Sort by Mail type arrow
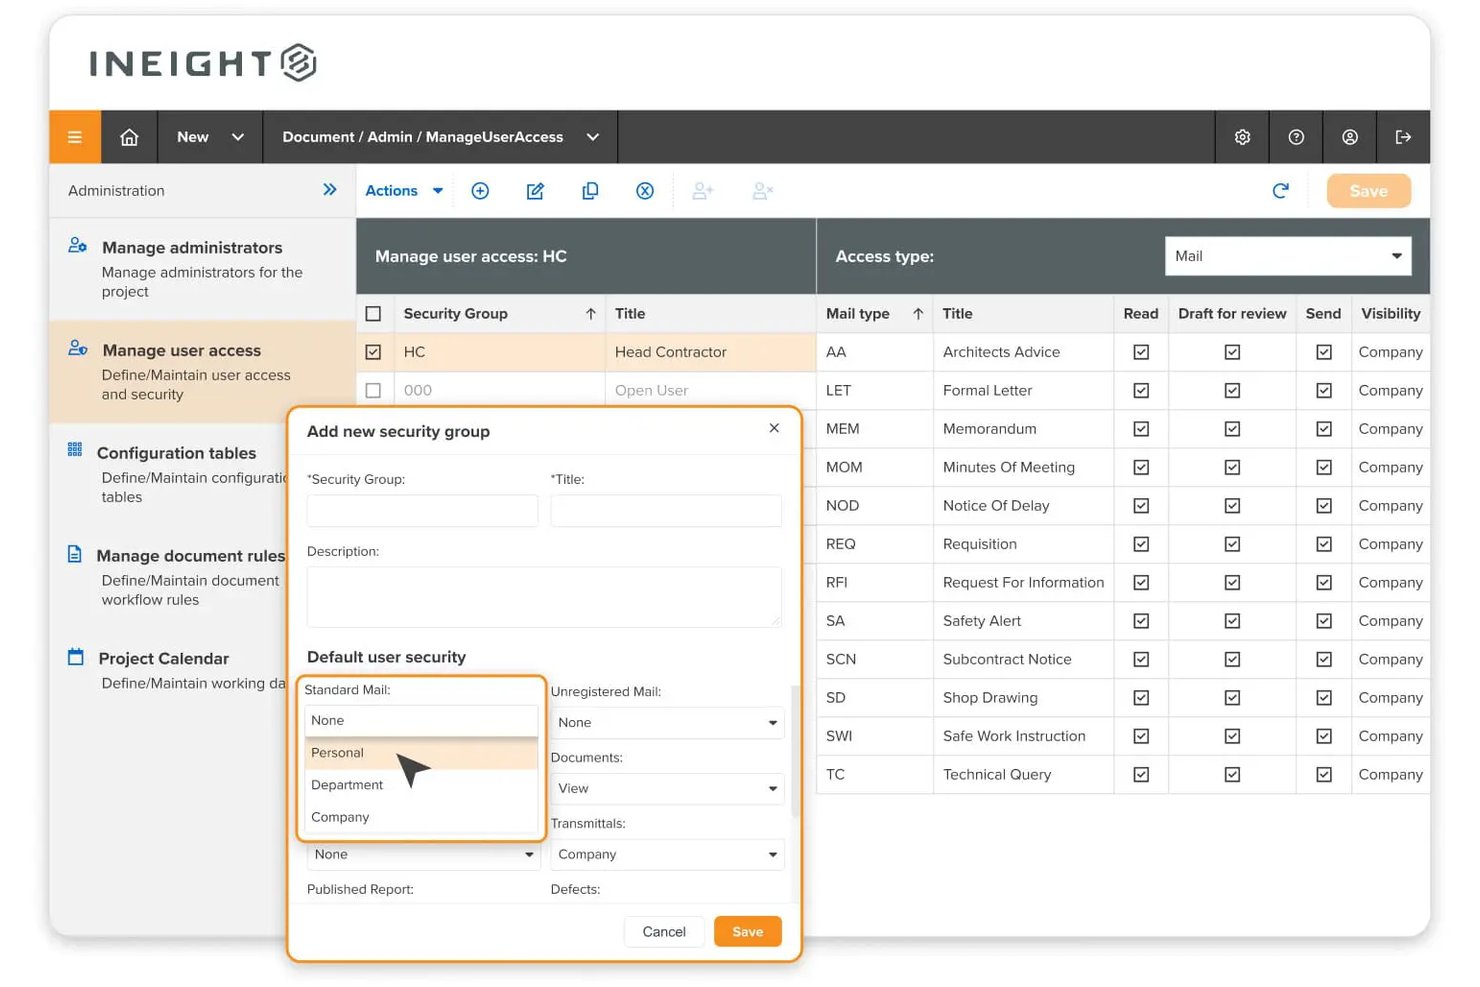This screenshot has height=987, width=1480. click(918, 314)
